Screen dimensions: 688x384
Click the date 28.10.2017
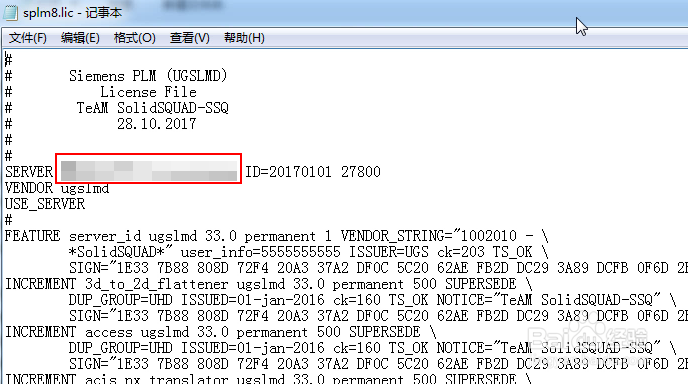coord(157,124)
